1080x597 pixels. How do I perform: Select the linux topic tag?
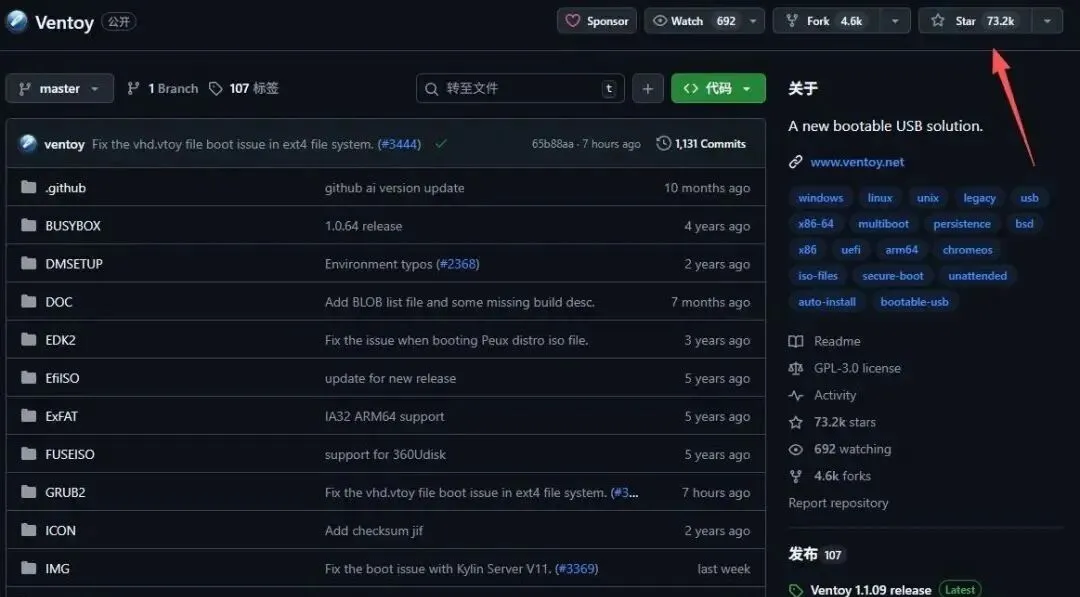click(880, 198)
